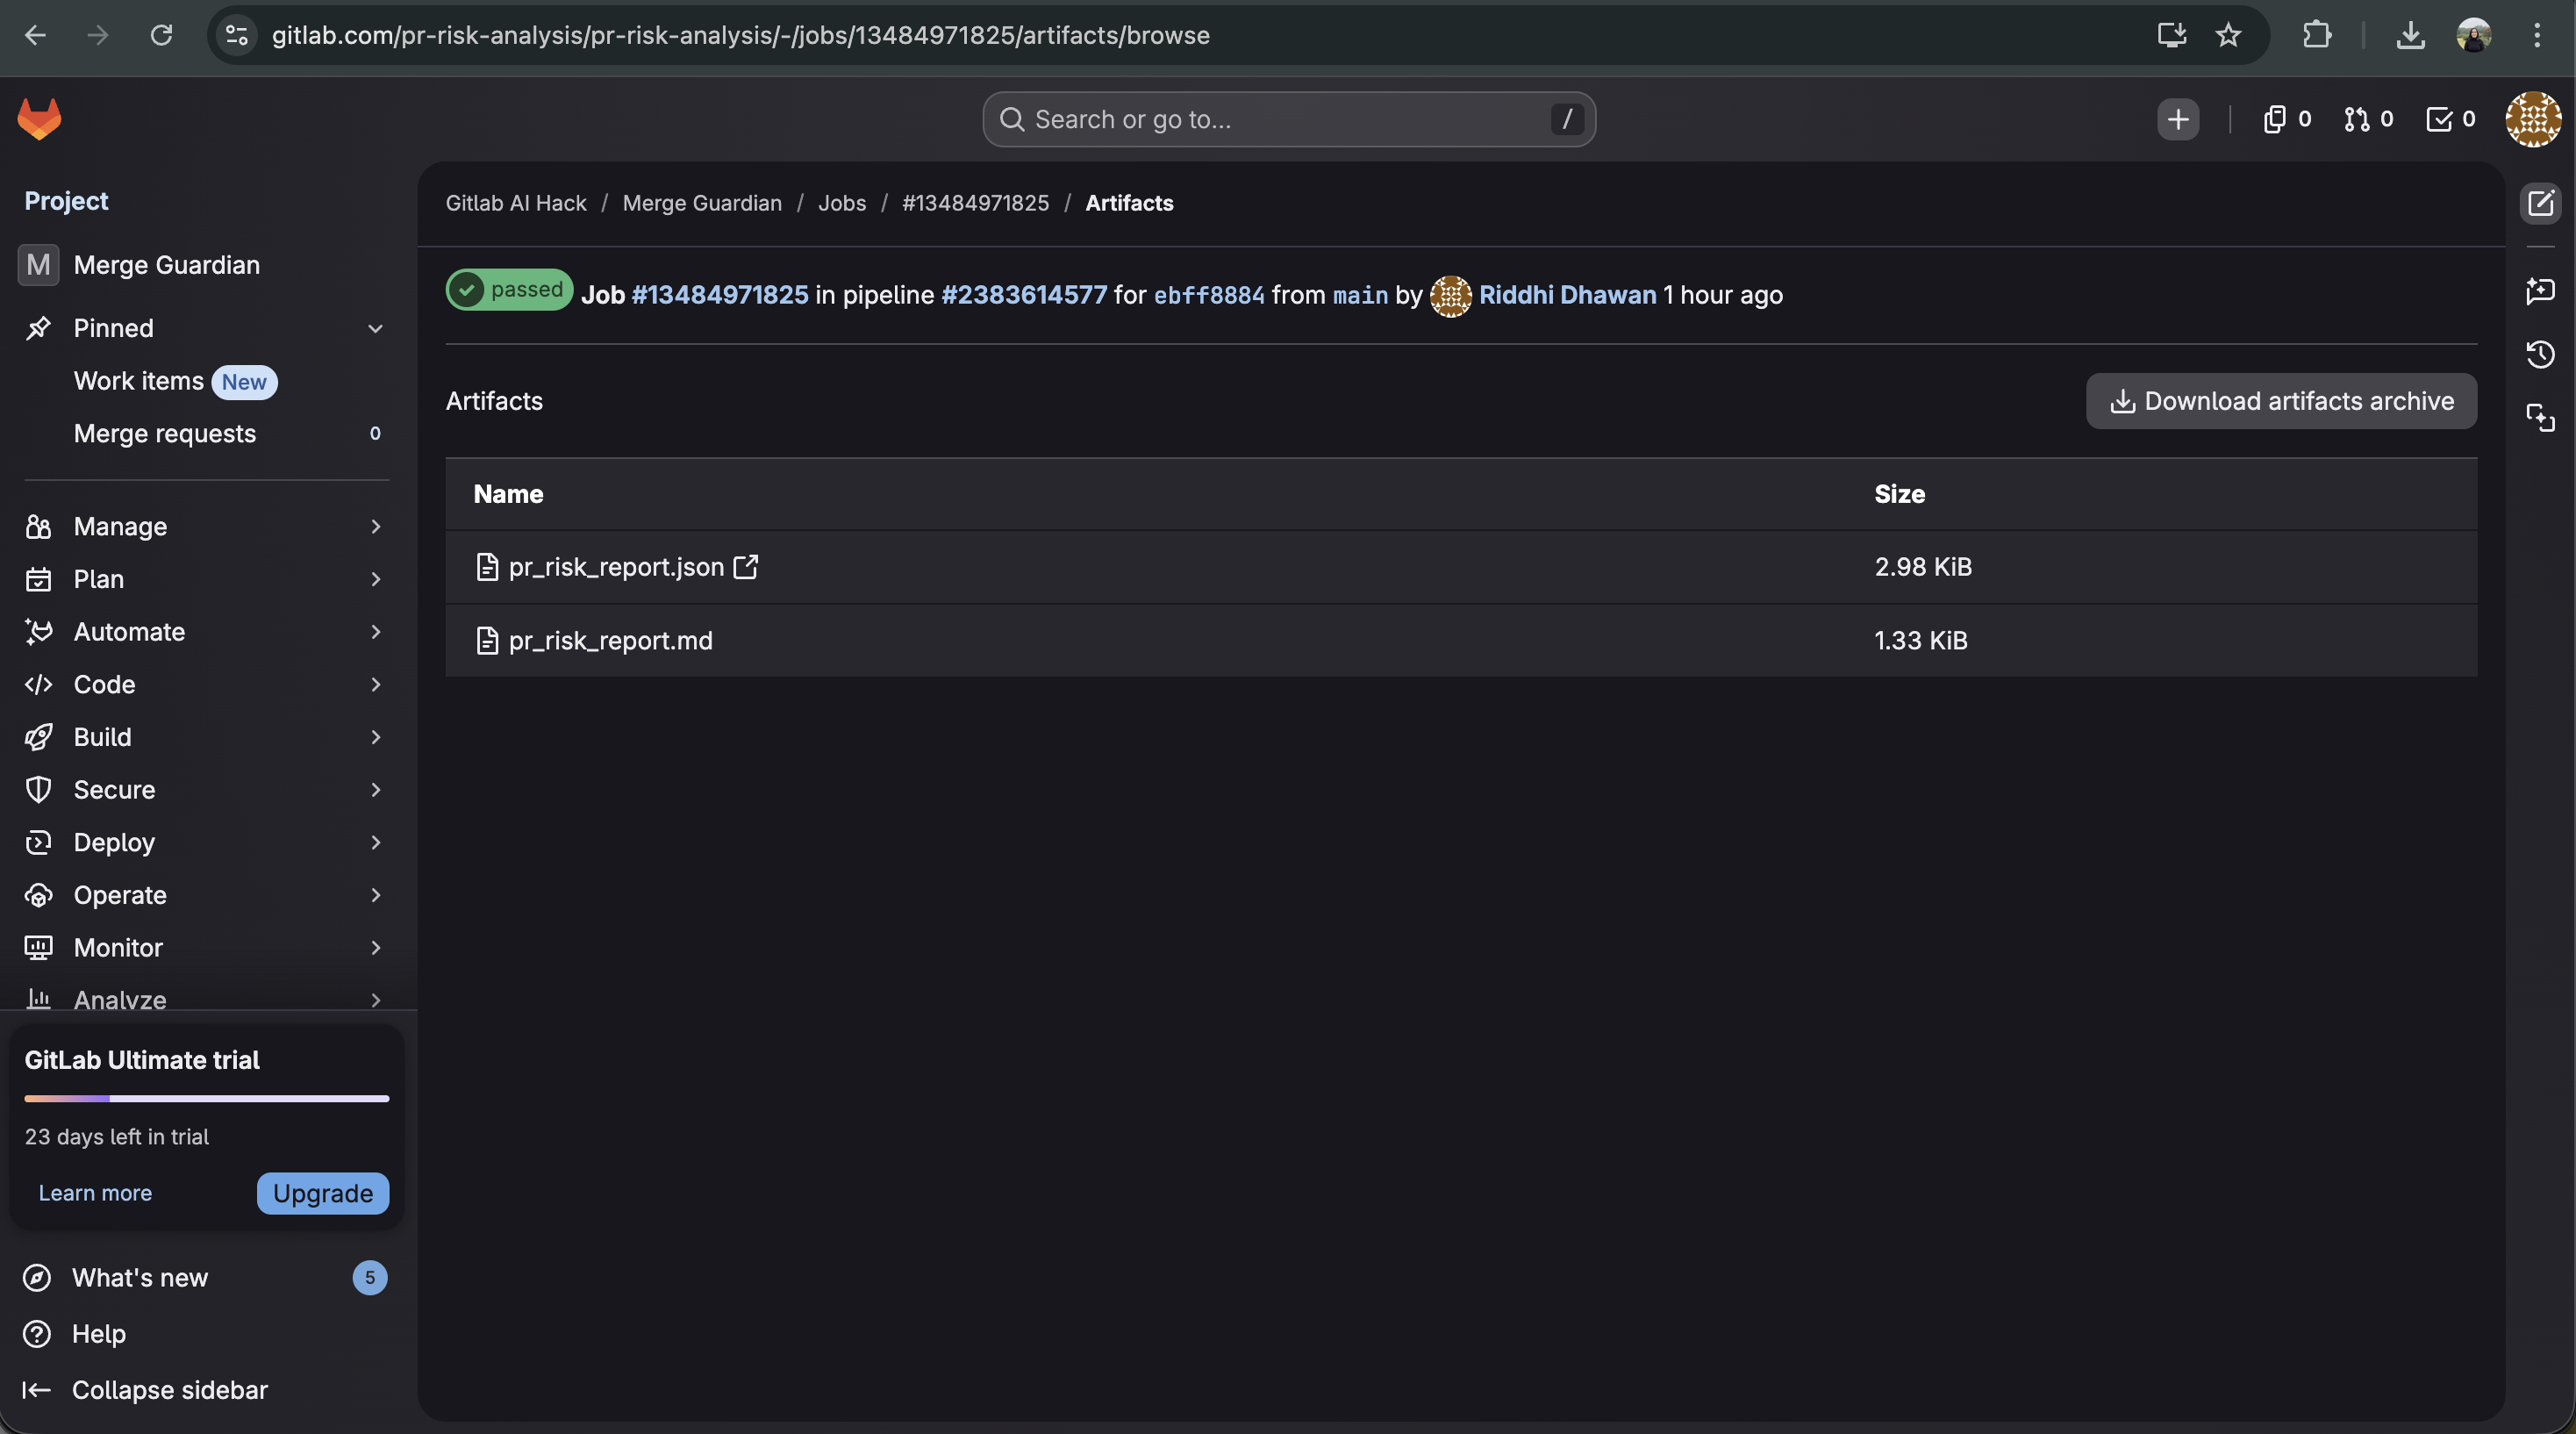
Task: Click Download artifacts archive button
Action: pyautogui.click(x=2280, y=401)
